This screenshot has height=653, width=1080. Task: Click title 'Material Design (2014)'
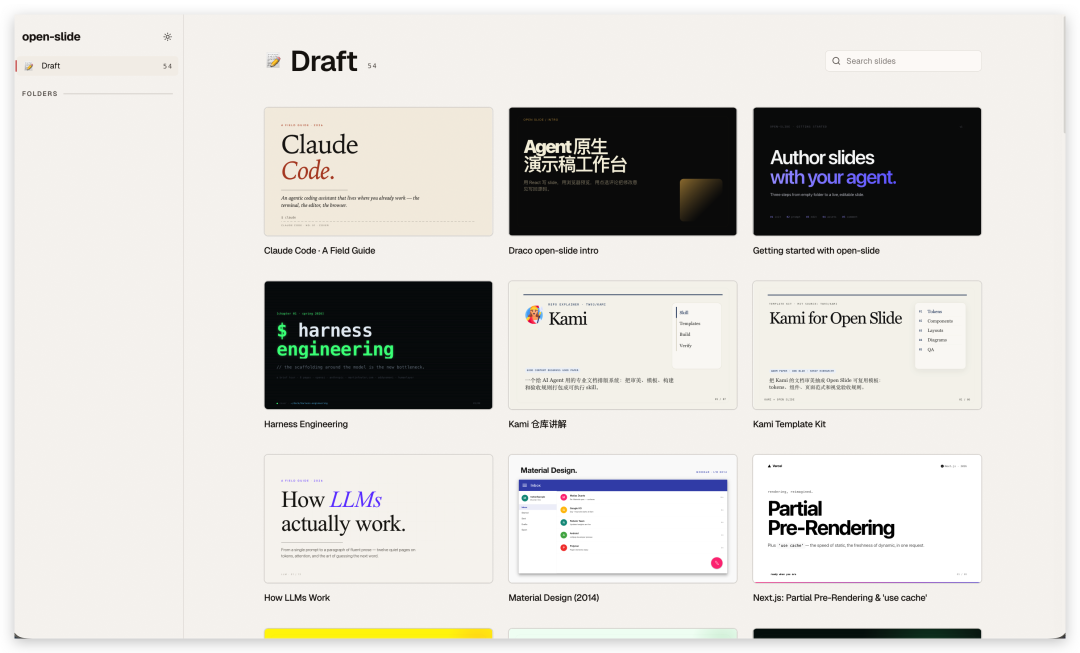coord(554,598)
